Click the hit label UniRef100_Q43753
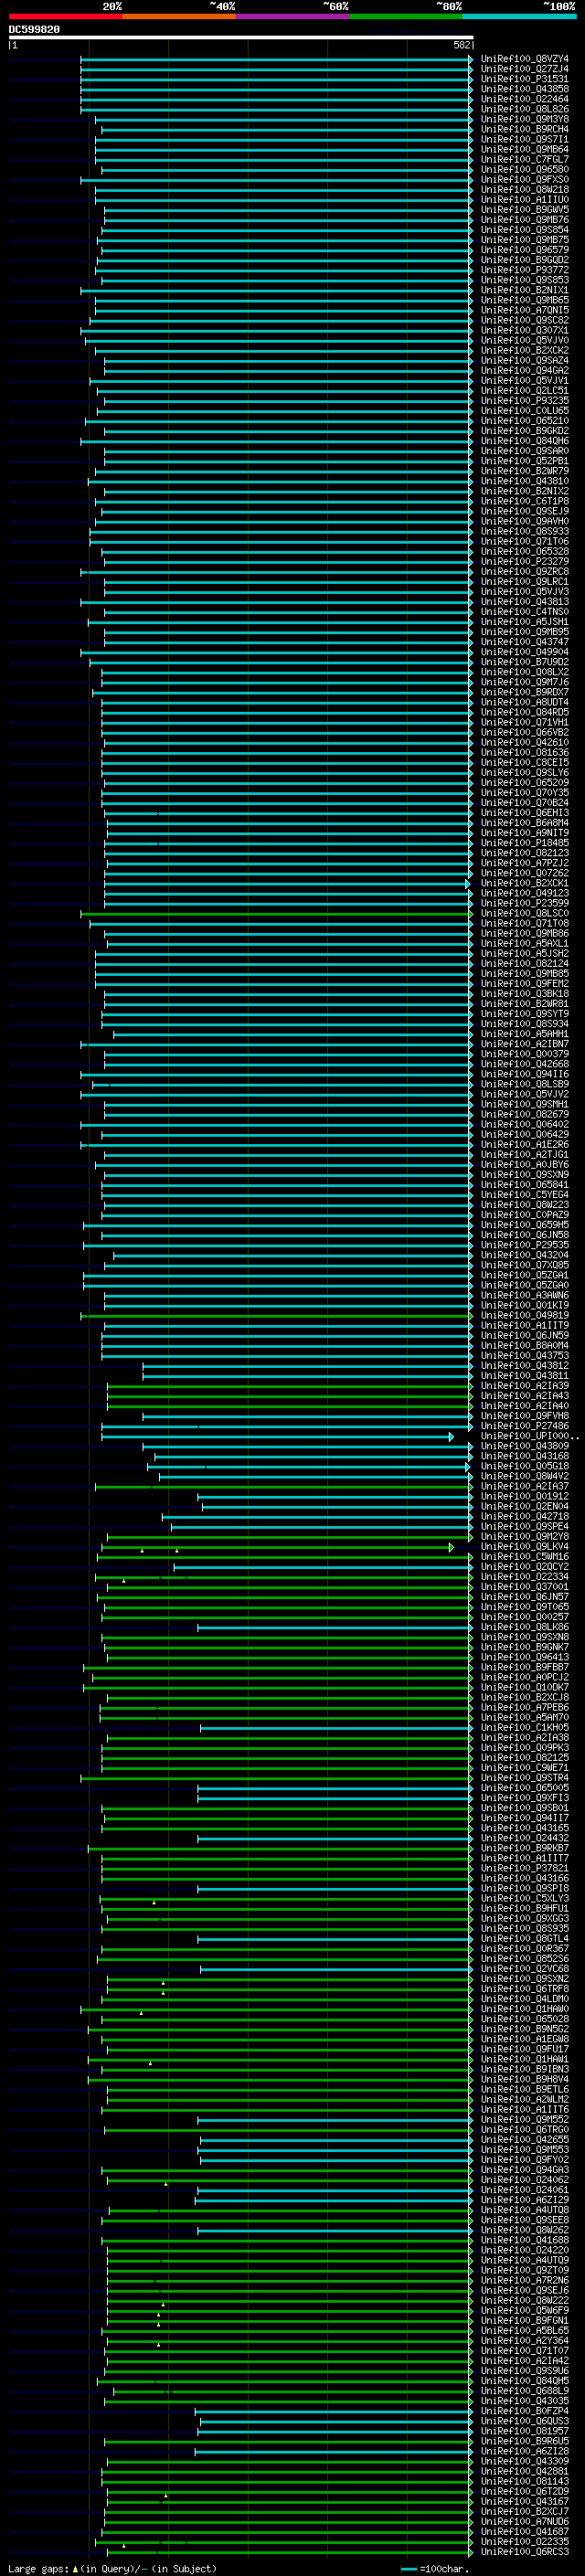The width and height of the screenshot is (585, 2576). pos(524,1355)
